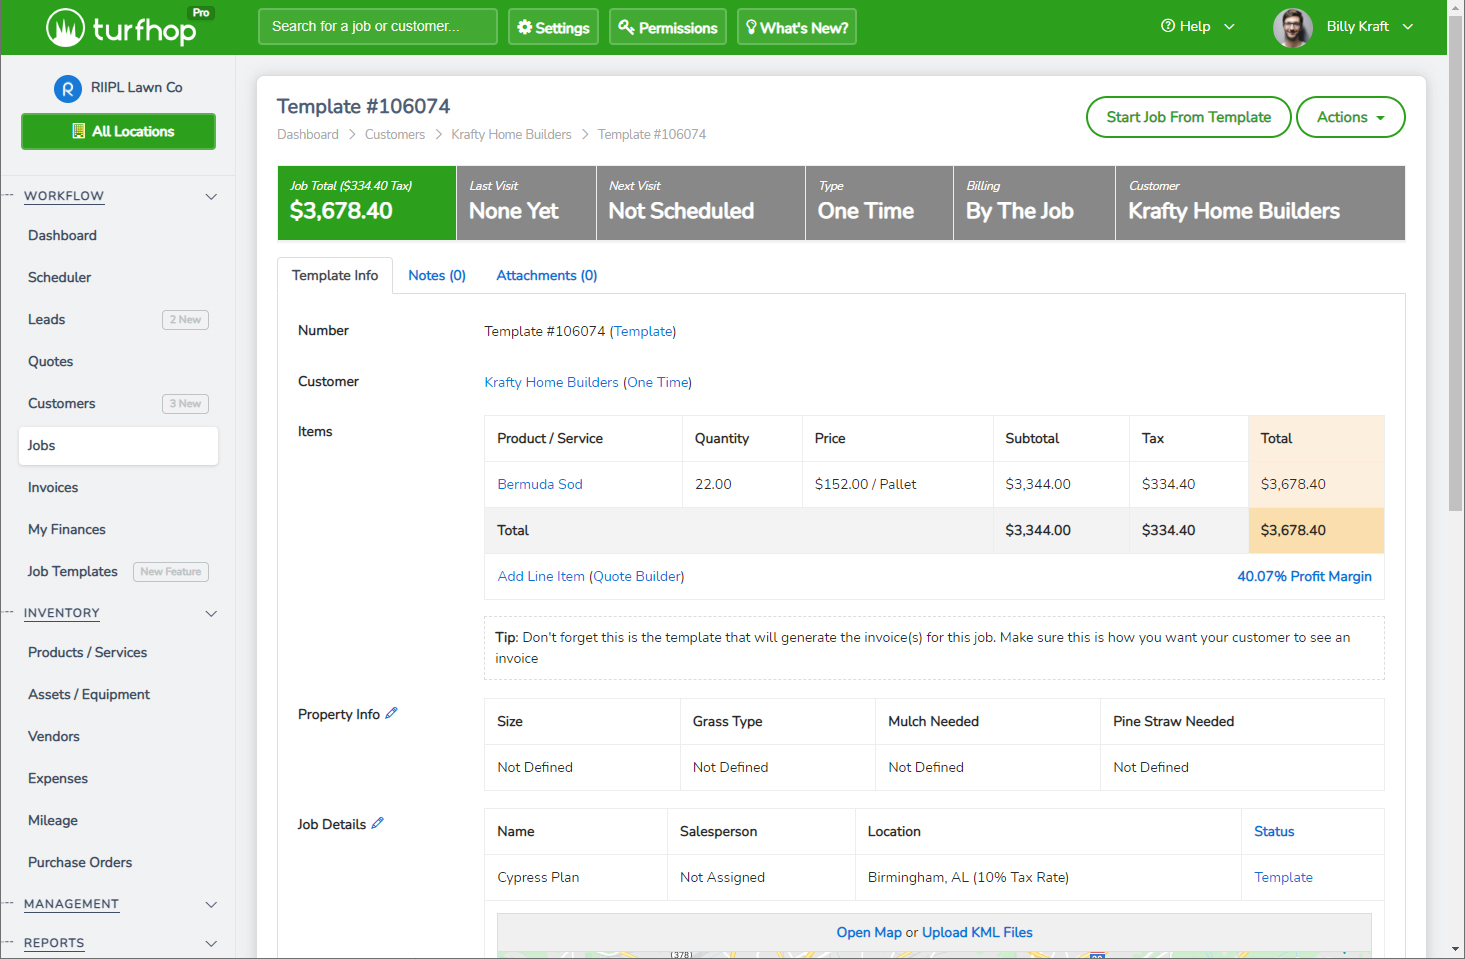Open the Actions dropdown
Viewport: 1465px width, 959px height.
(1350, 117)
